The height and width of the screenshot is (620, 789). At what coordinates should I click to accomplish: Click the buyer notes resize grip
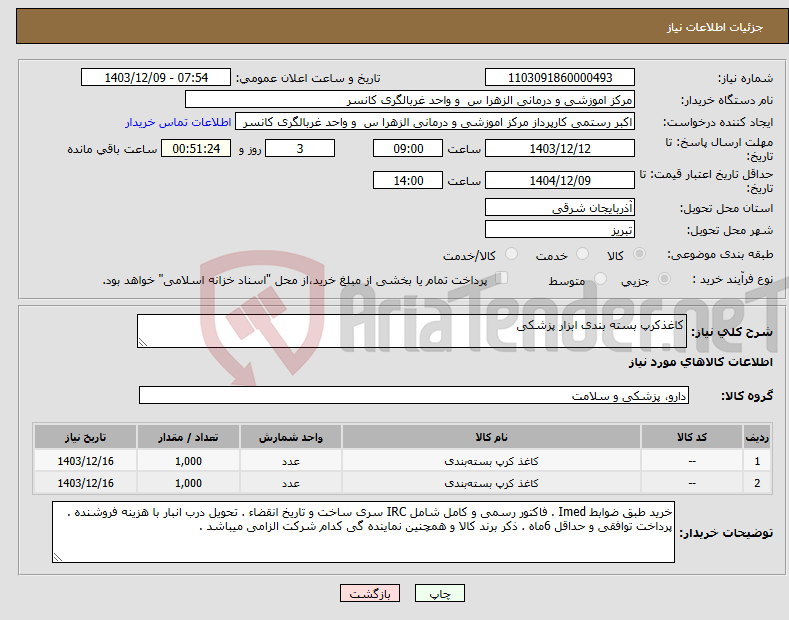coord(58,557)
